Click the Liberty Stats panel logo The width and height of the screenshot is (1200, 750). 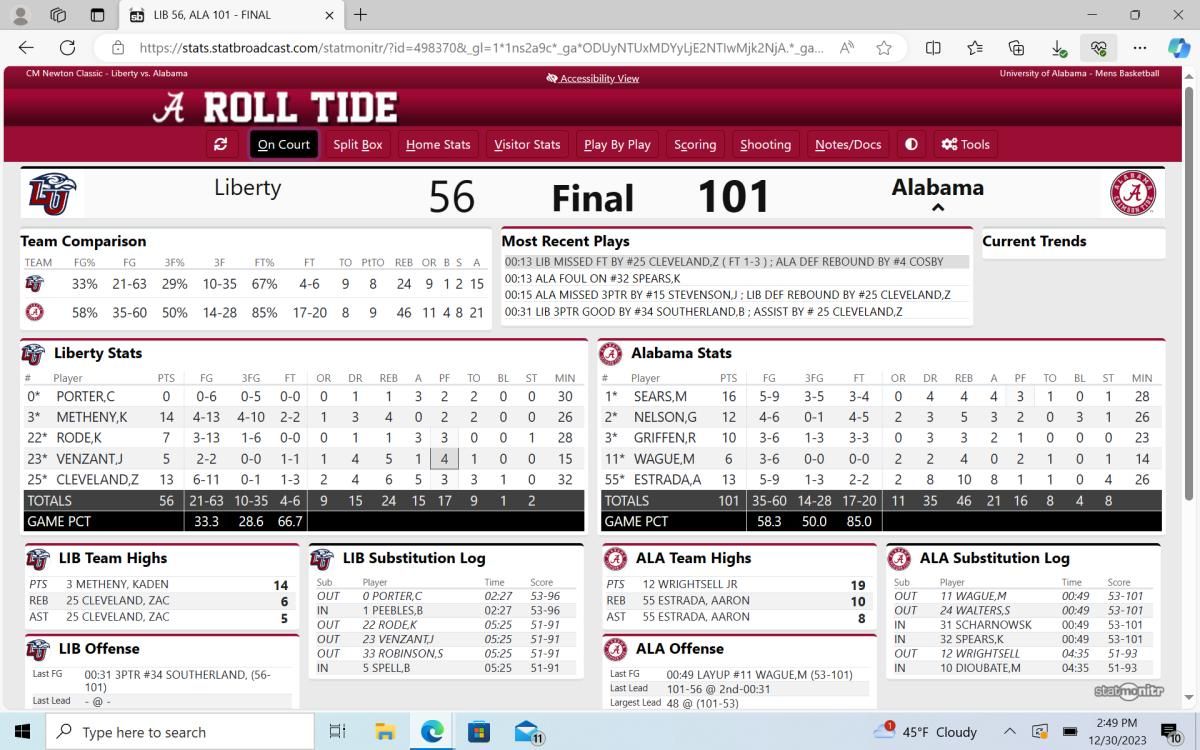34,354
